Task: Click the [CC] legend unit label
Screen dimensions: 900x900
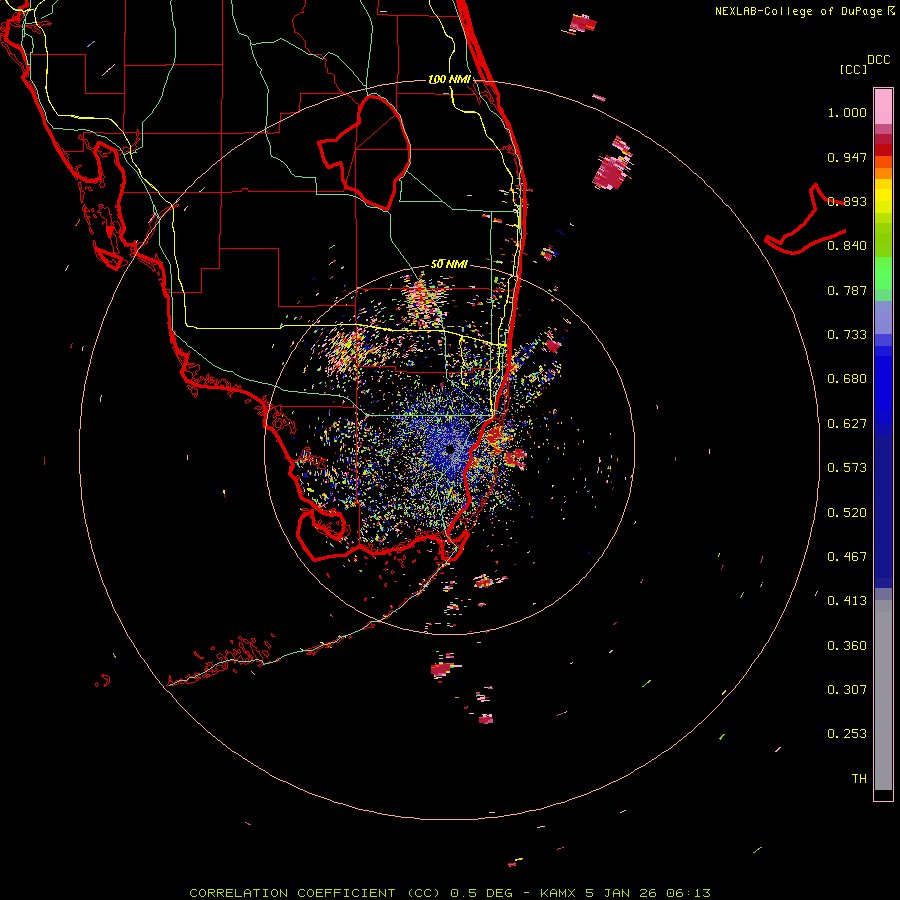Action: click(x=853, y=69)
